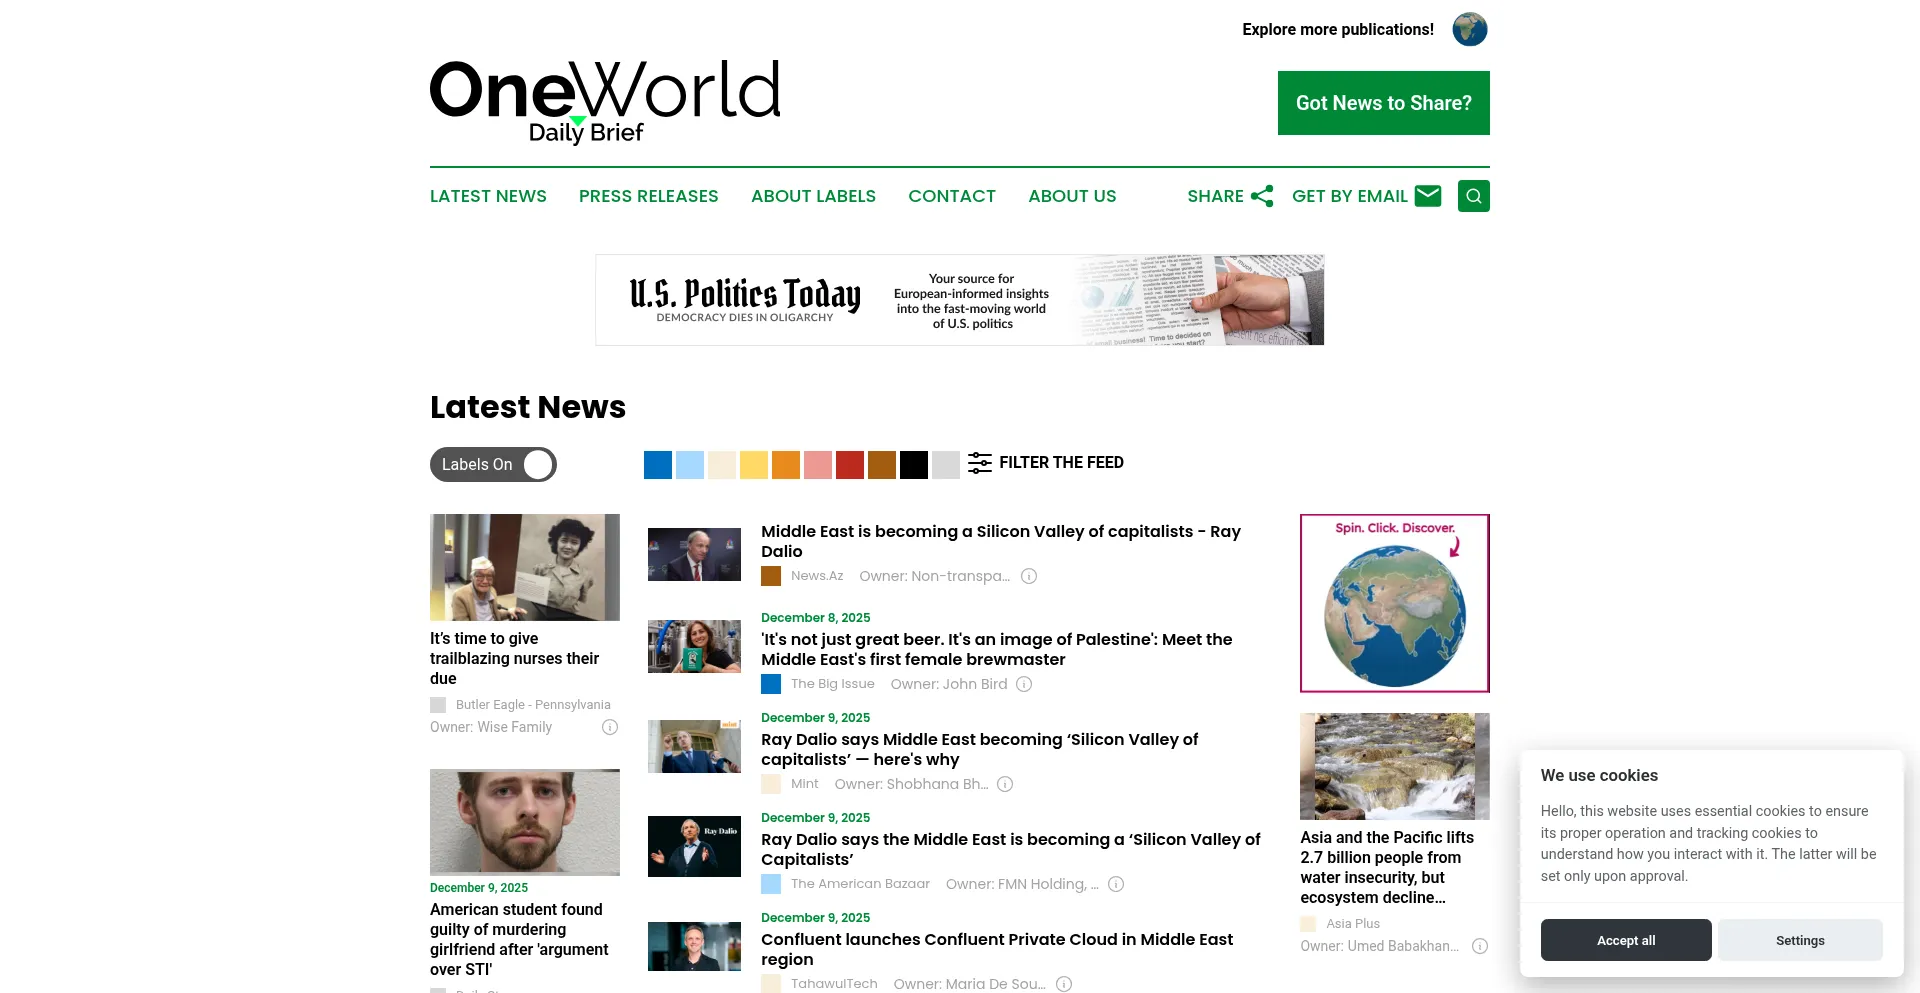Open the Confluent article thumbnail
The width and height of the screenshot is (1920, 993).
[694, 946]
